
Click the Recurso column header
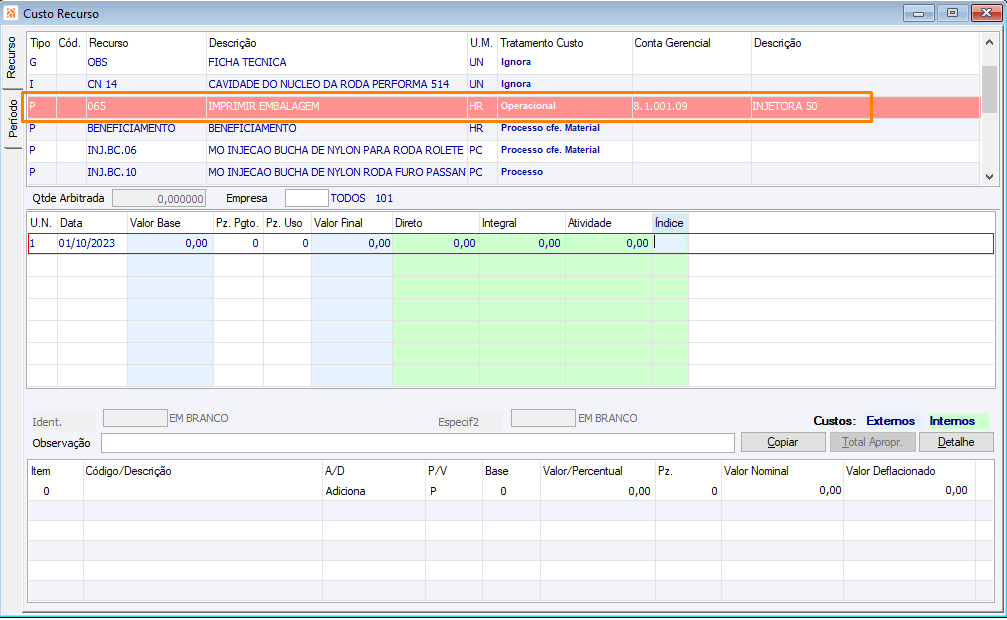pos(109,43)
